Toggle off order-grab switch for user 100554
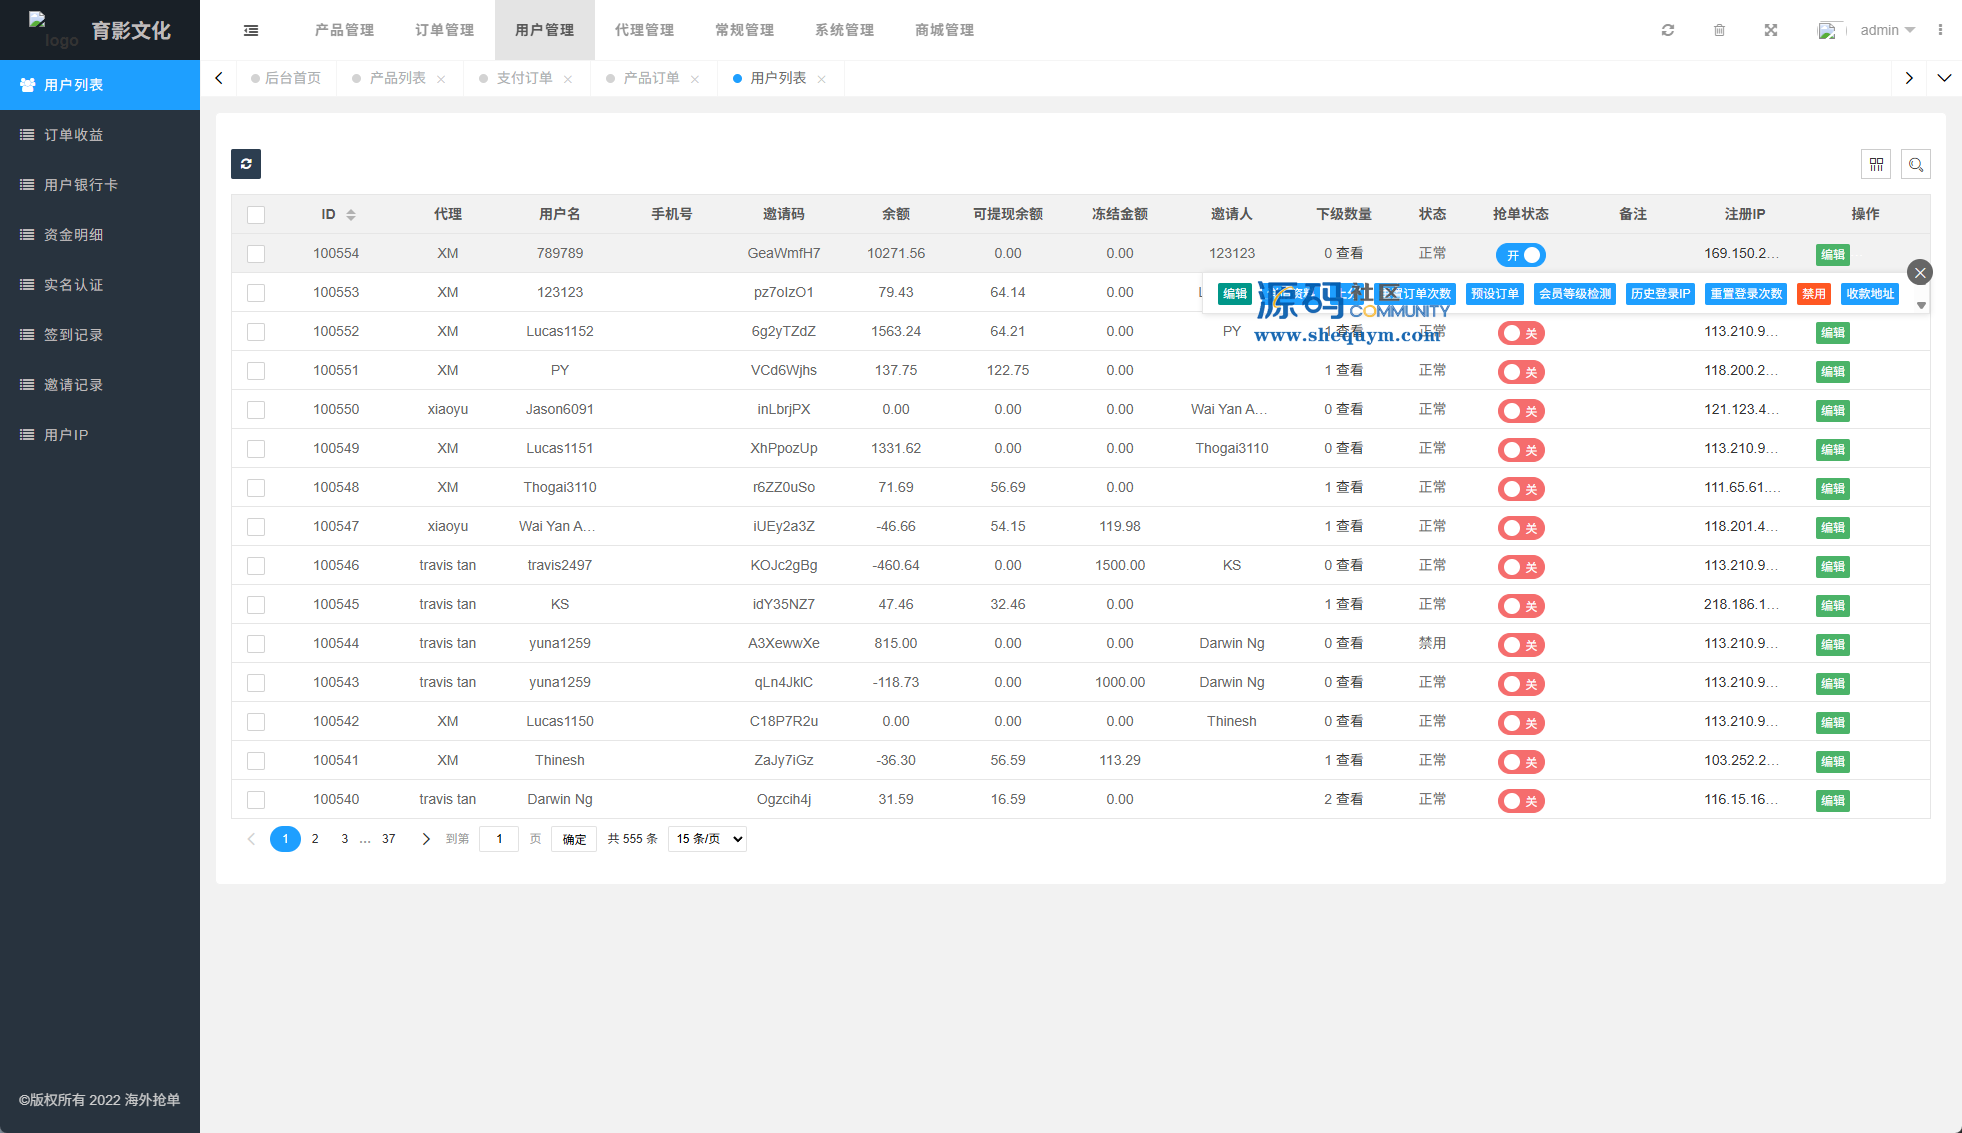Viewport: 1962px width, 1133px height. [x=1520, y=255]
